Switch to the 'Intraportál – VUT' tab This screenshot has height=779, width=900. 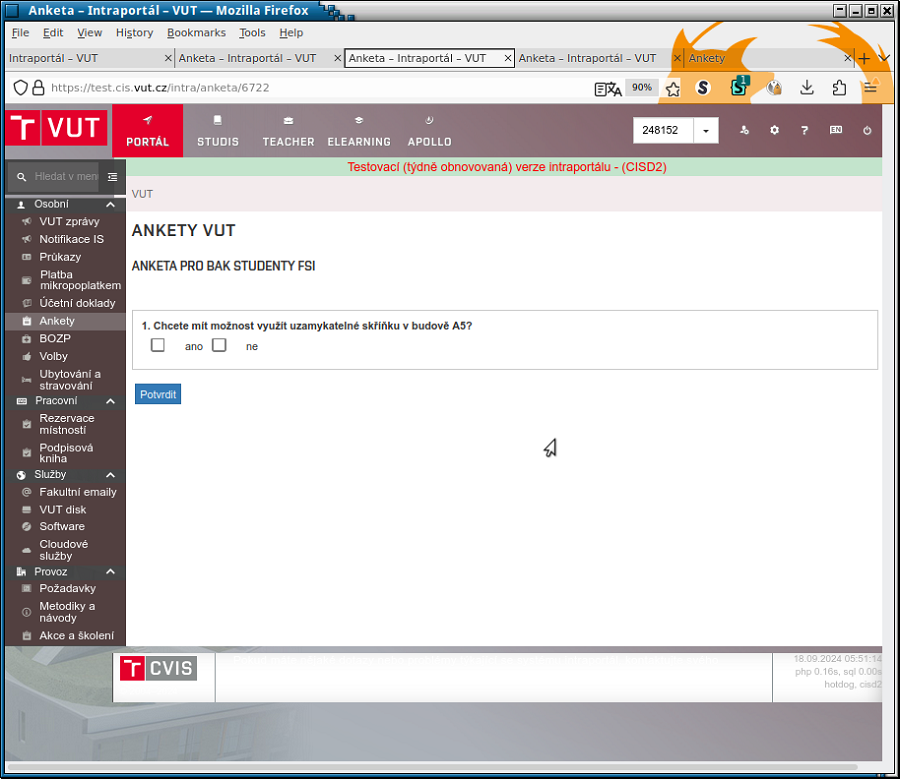(x=89, y=58)
